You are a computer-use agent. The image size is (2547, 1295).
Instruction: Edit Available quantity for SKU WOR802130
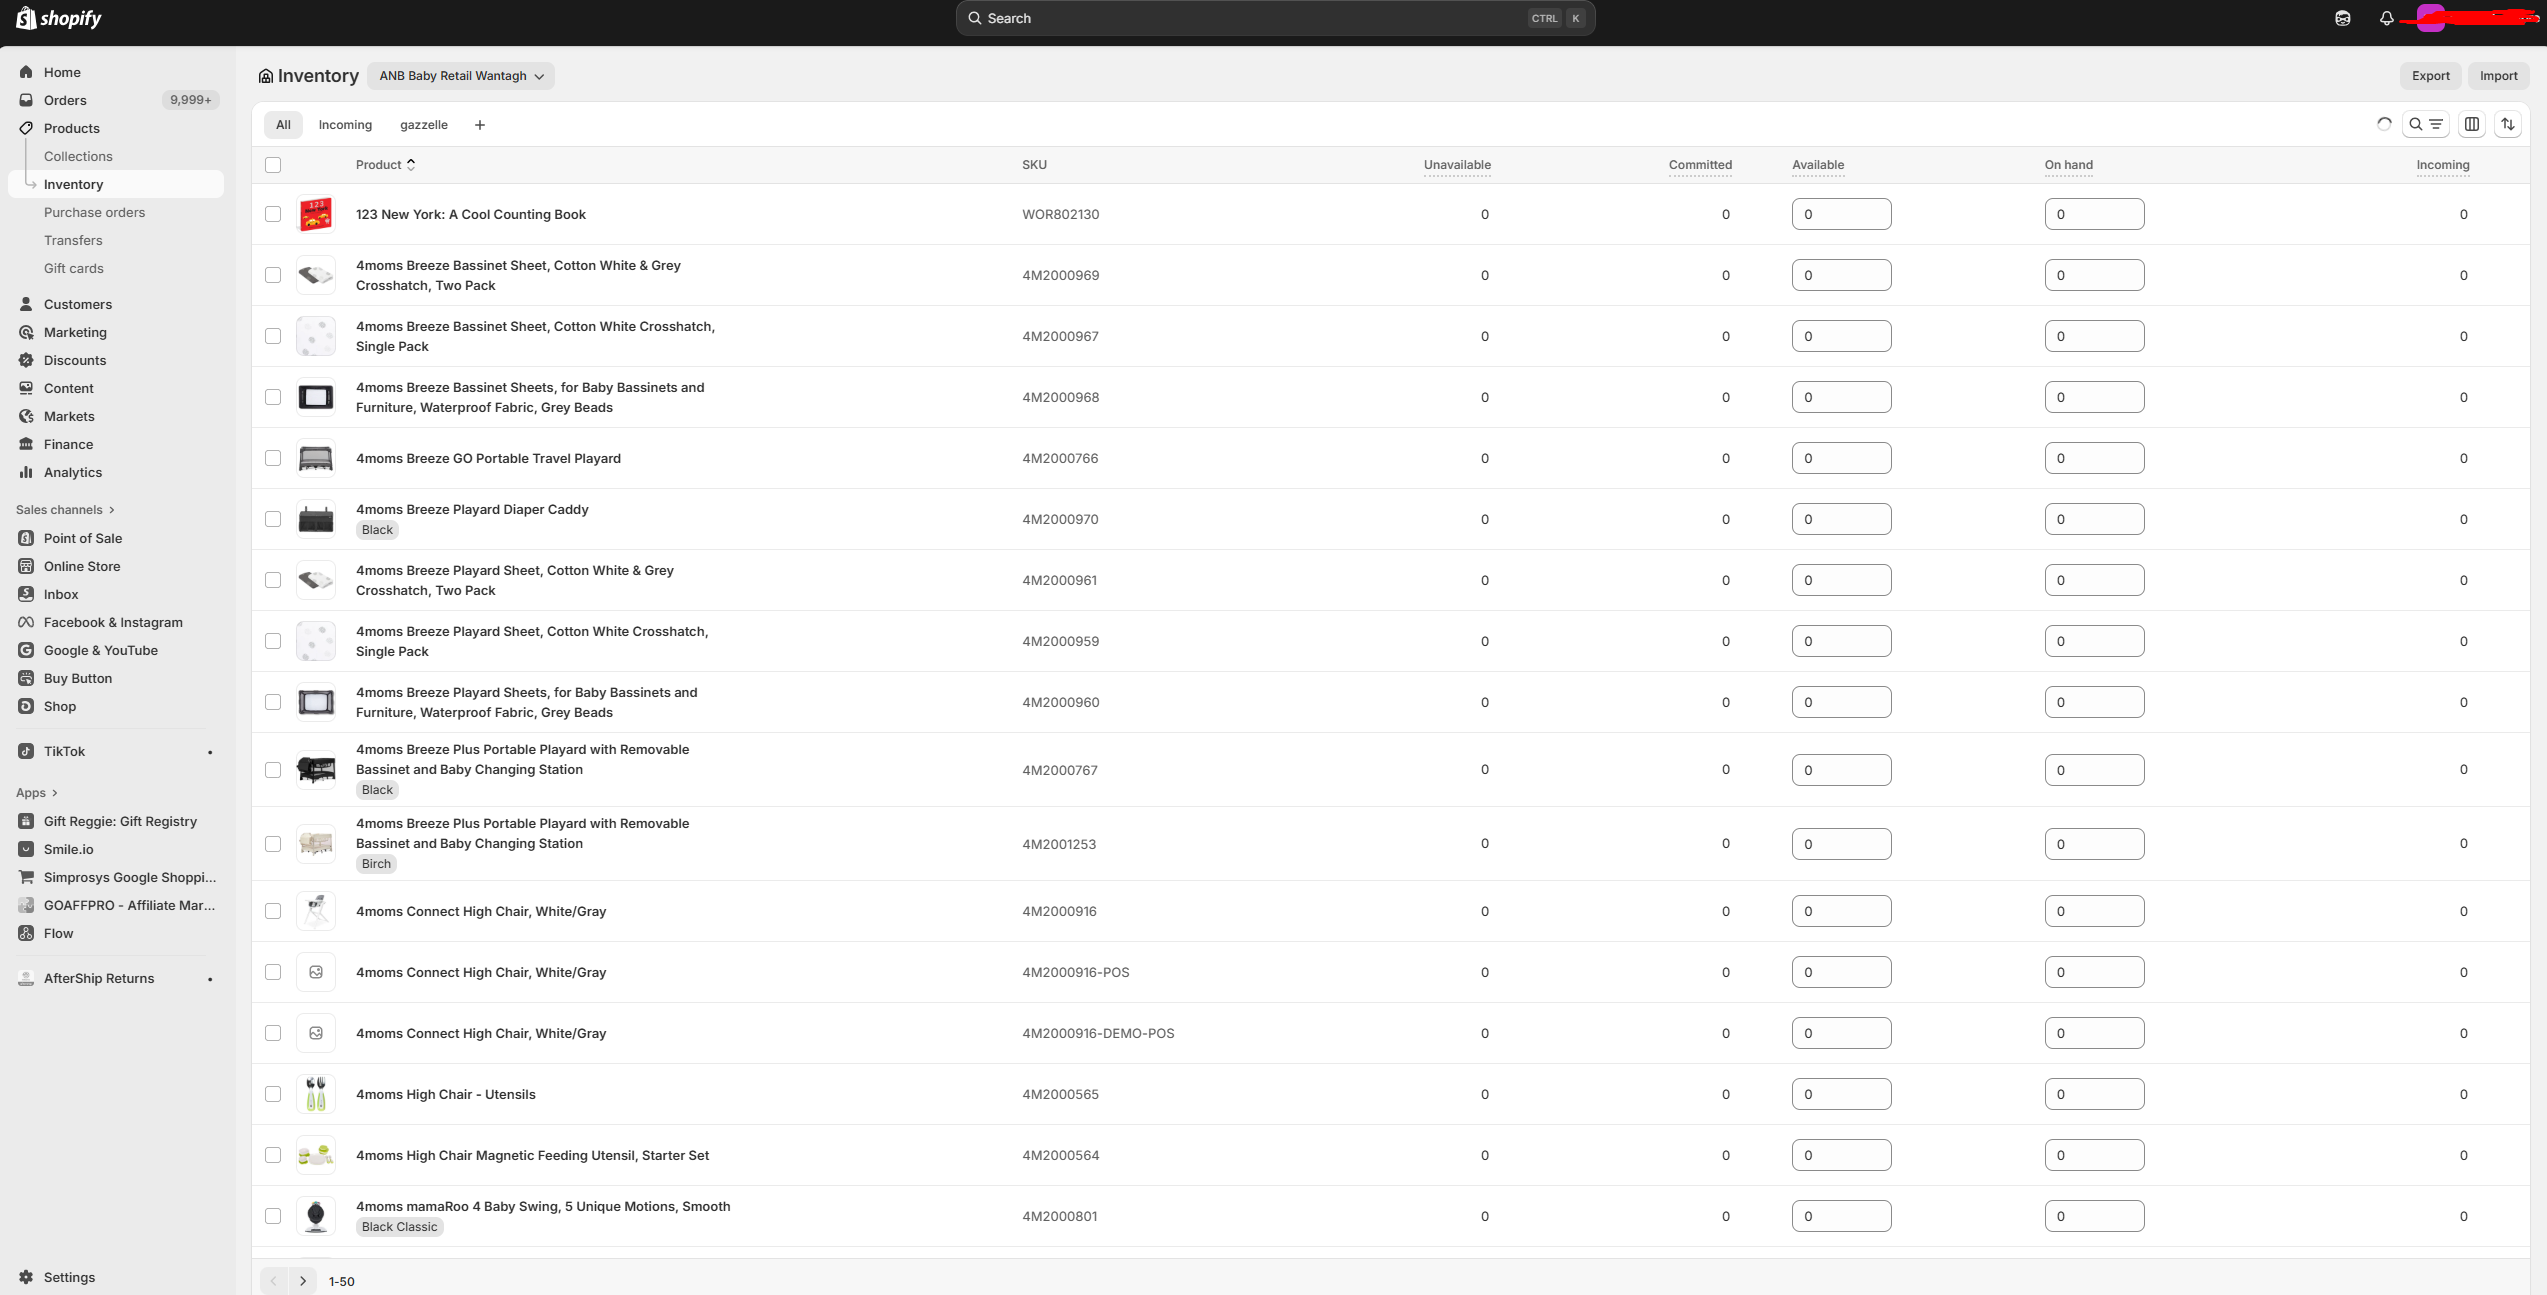[1841, 214]
